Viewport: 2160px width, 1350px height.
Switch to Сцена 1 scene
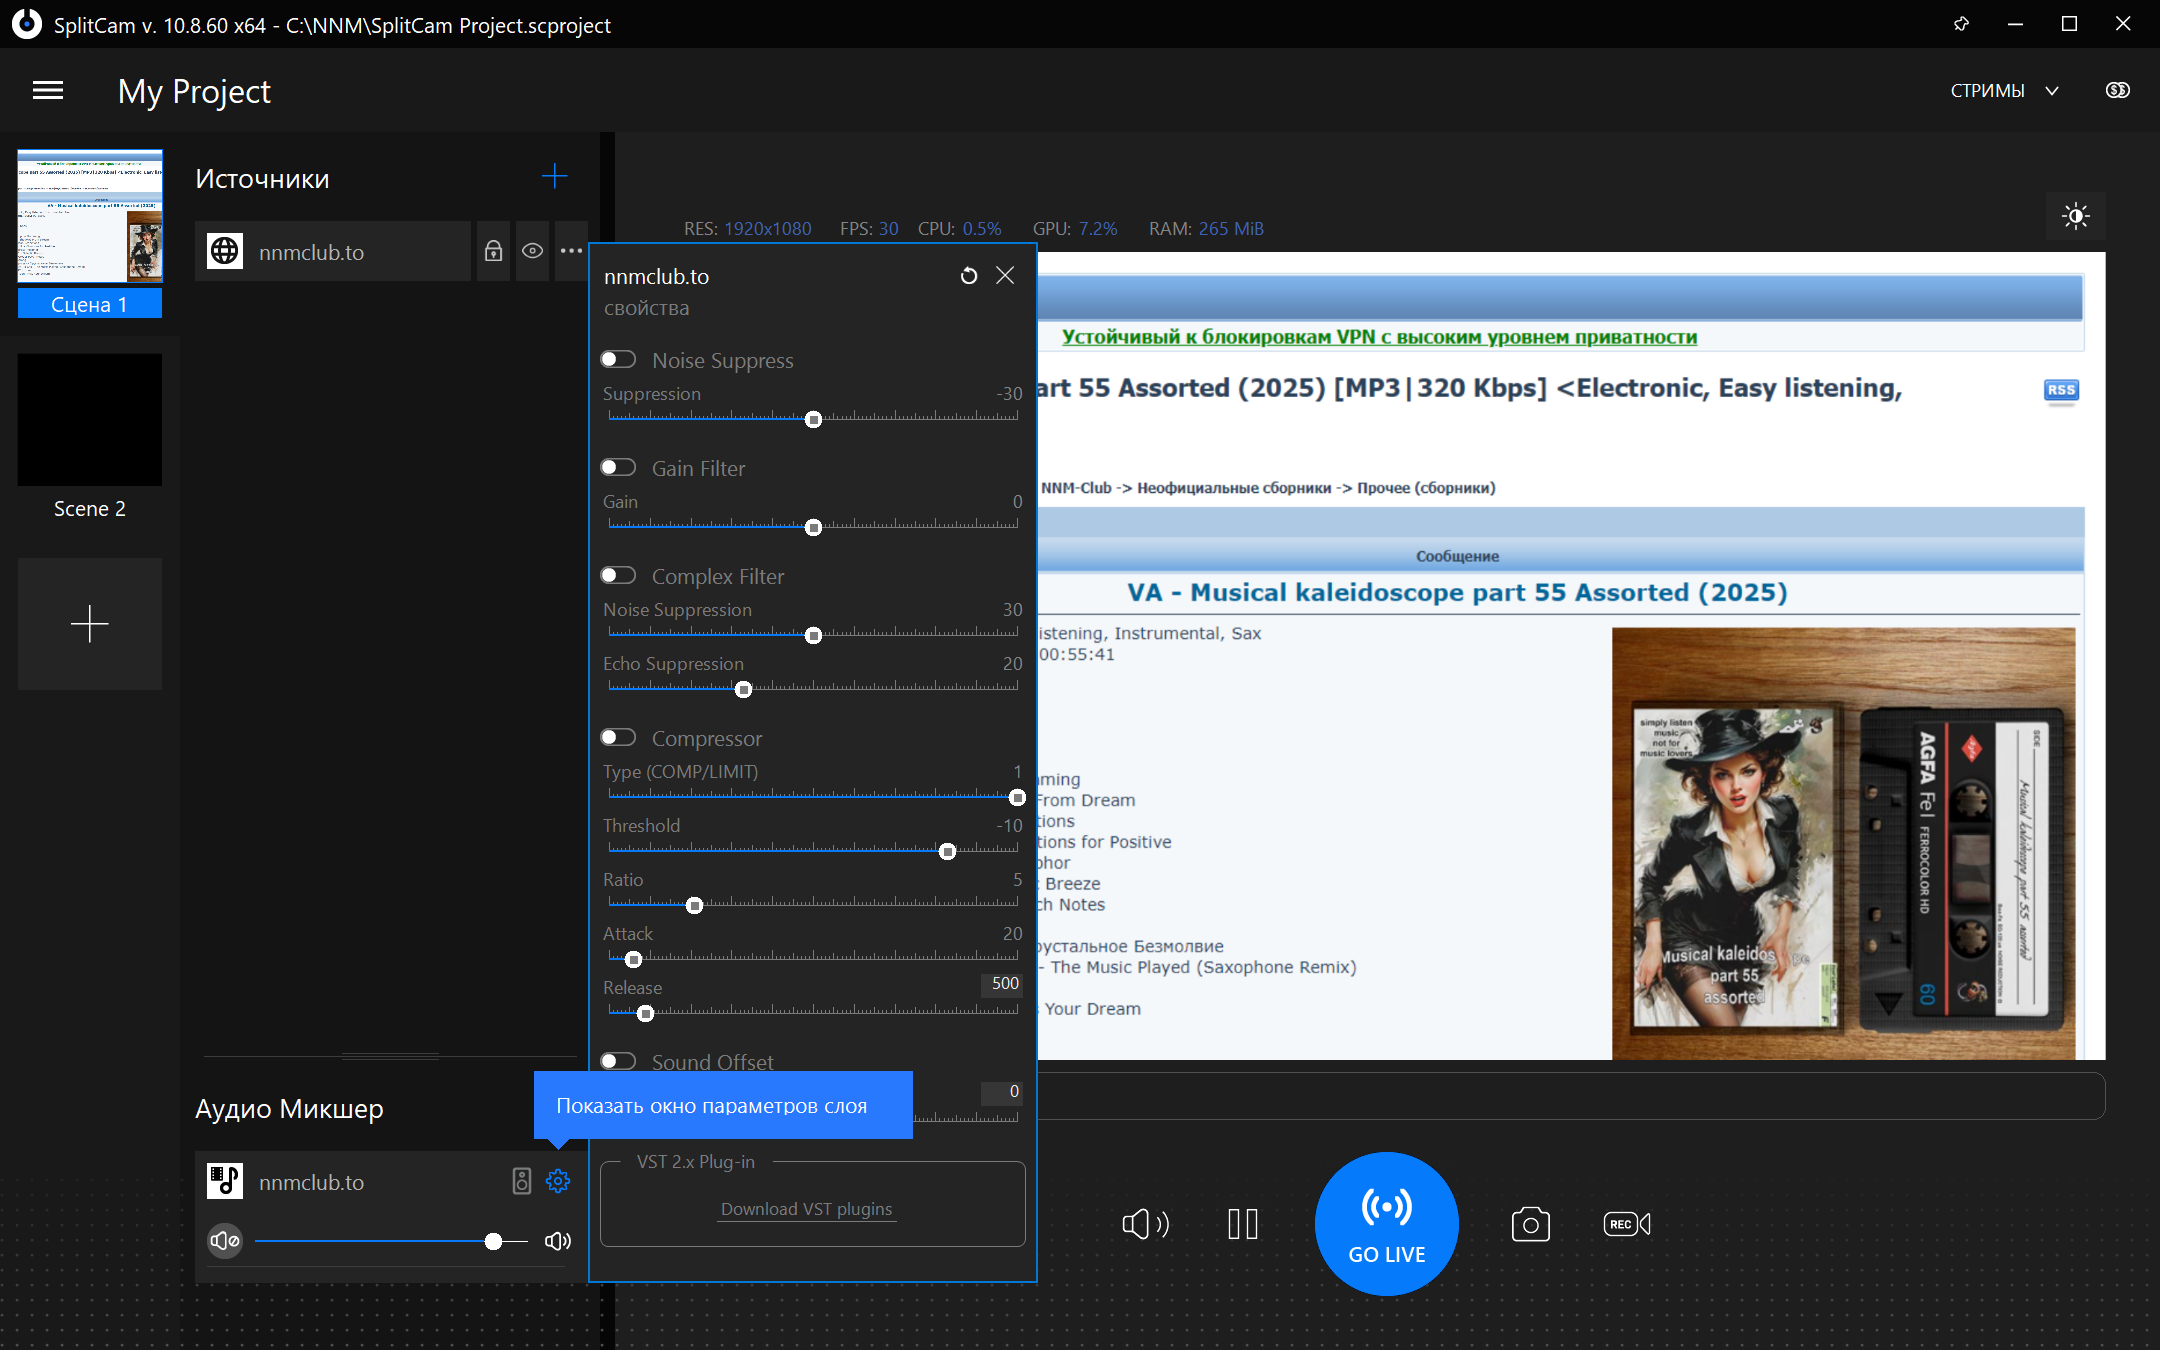[x=90, y=218]
